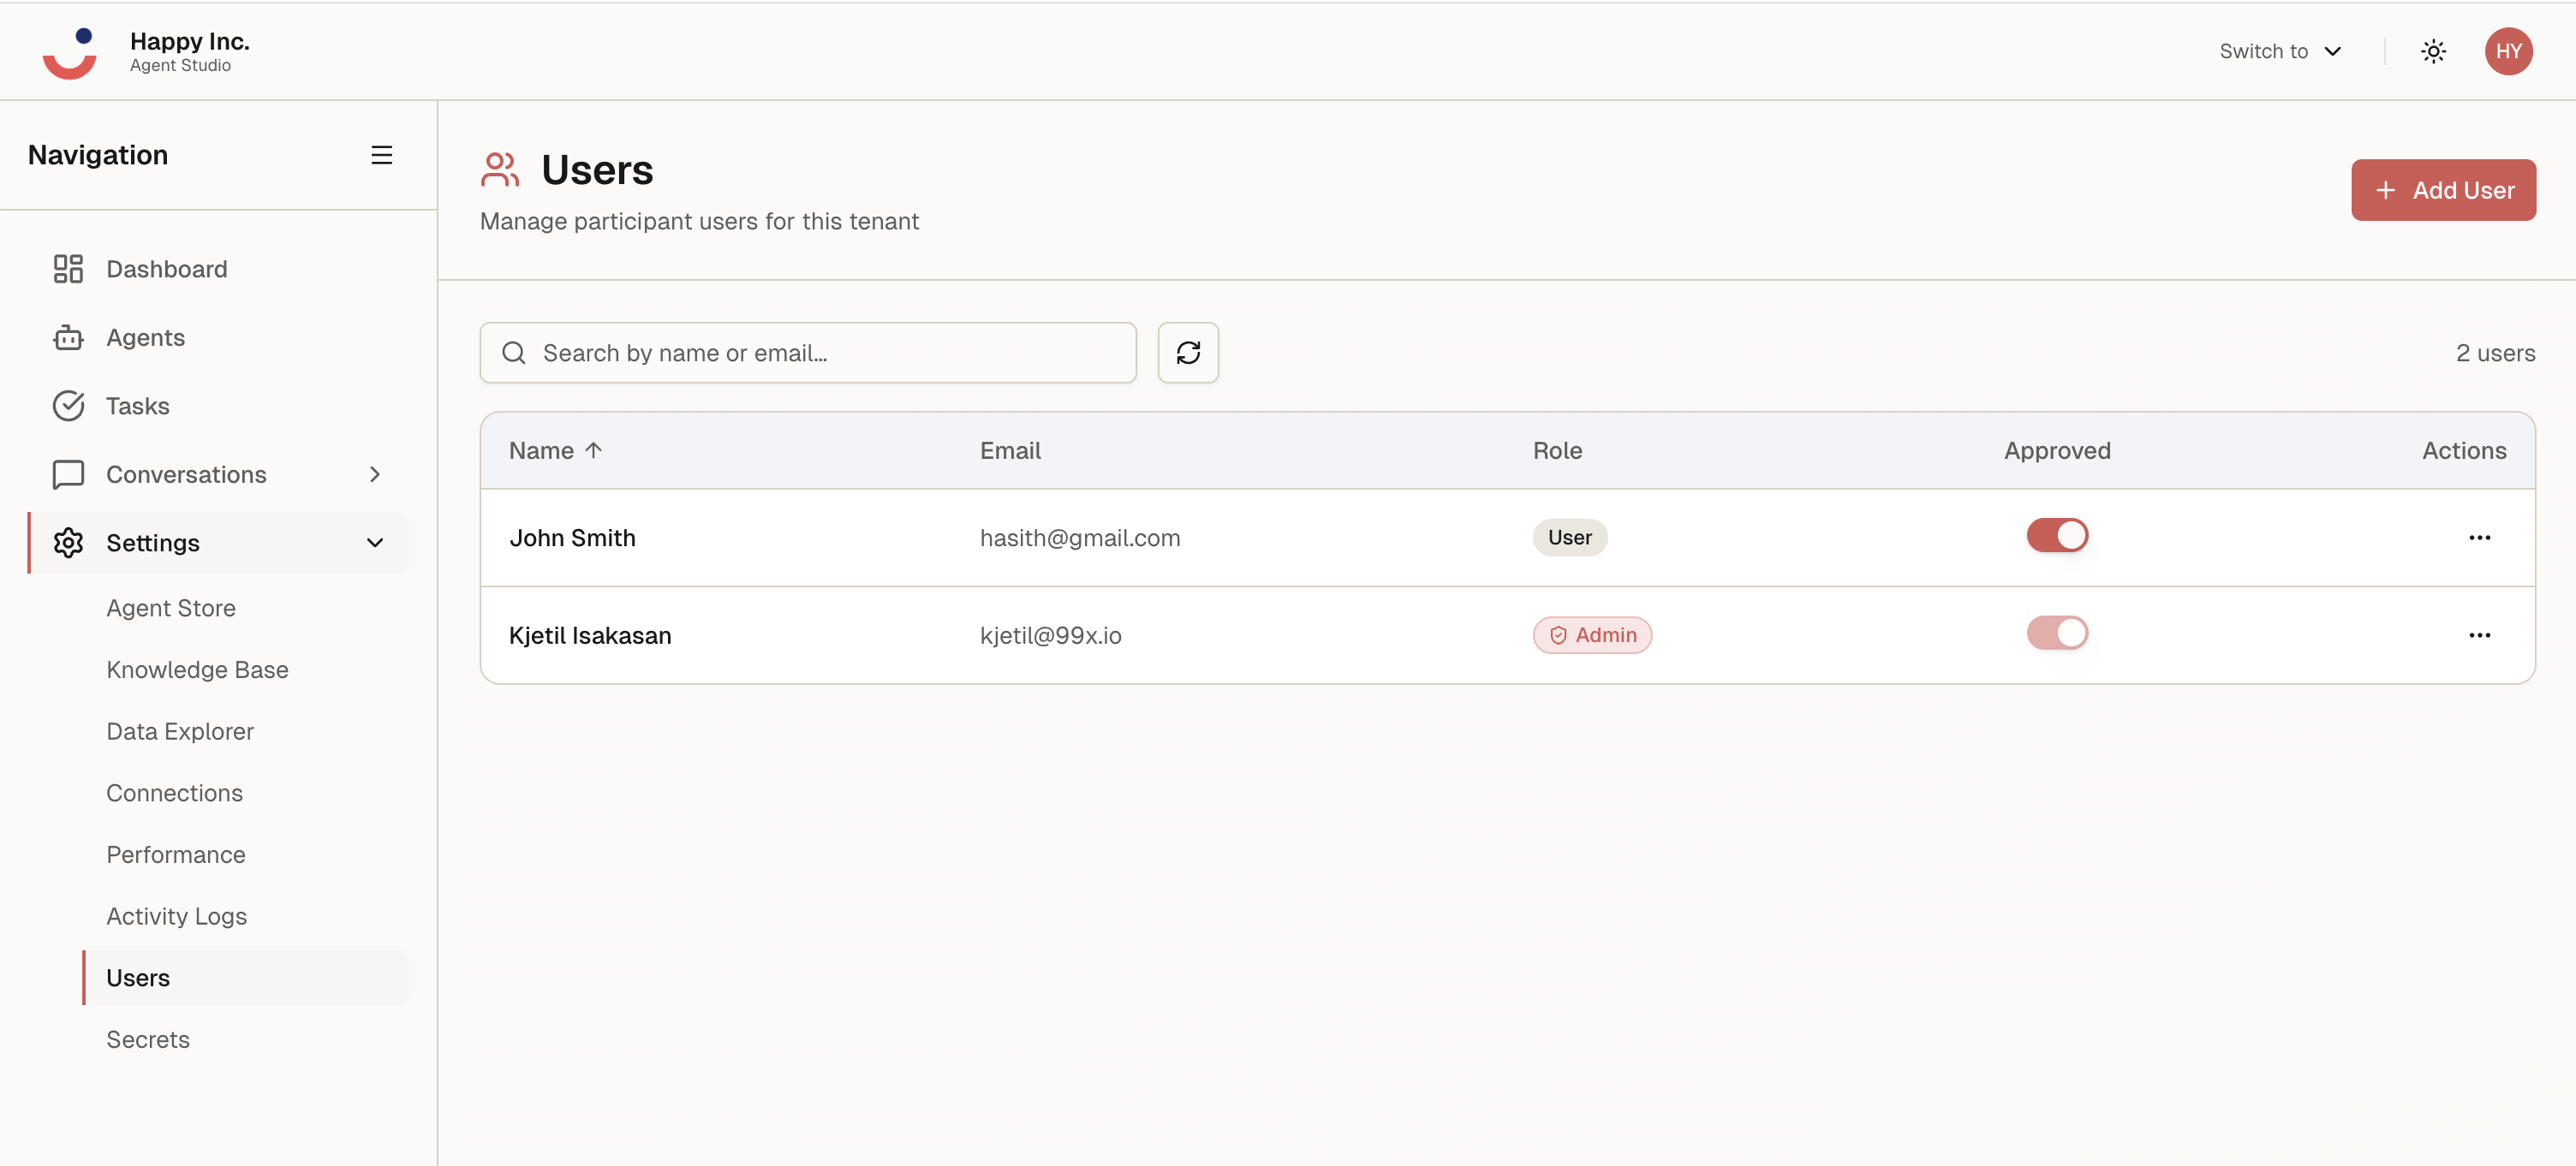Select Users in the Settings menu

(x=138, y=977)
